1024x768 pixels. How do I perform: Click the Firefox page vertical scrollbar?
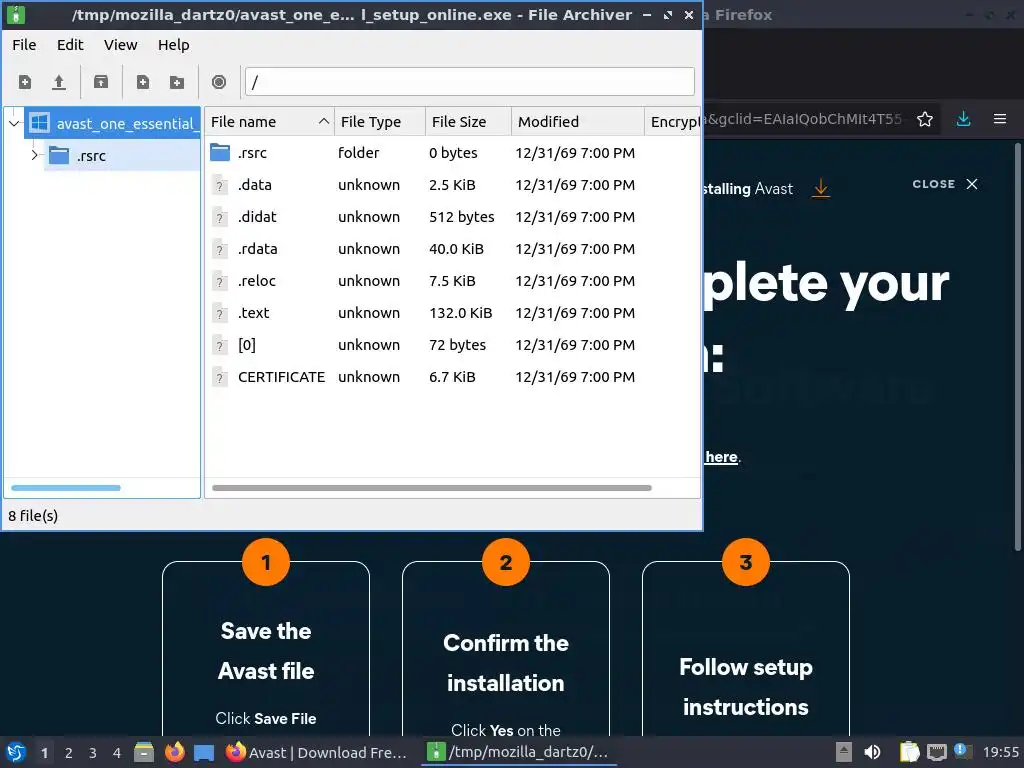1017,346
